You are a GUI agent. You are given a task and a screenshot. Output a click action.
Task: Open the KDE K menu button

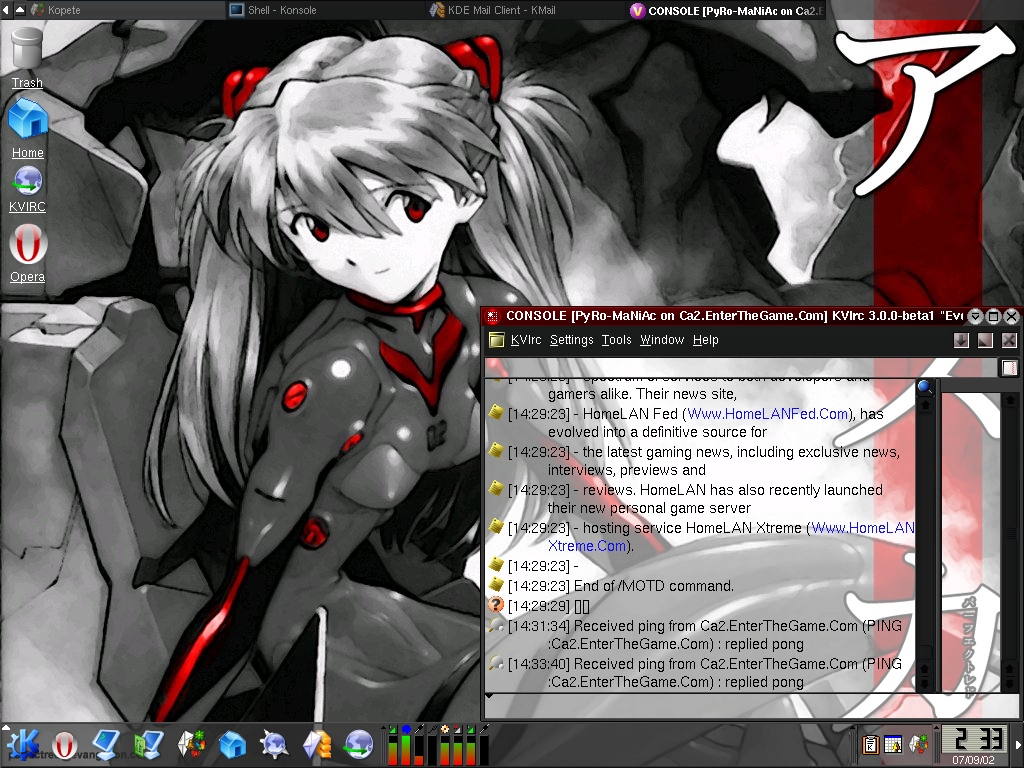click(24, 745)
